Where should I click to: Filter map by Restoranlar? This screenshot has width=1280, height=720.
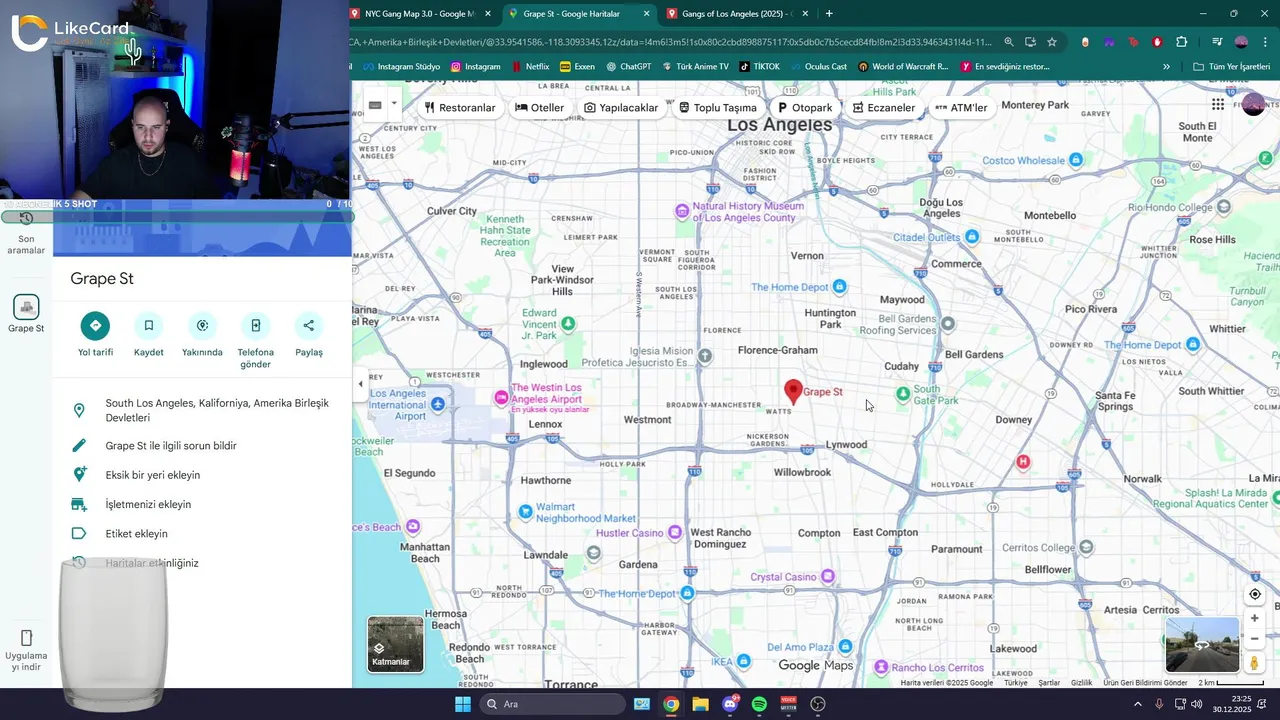[460, 107]
